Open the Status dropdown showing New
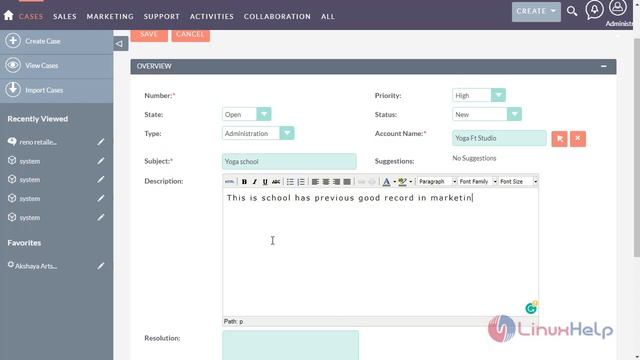This screenshot has height=360, width=640. pyautogui.click(x=487, y=114)
